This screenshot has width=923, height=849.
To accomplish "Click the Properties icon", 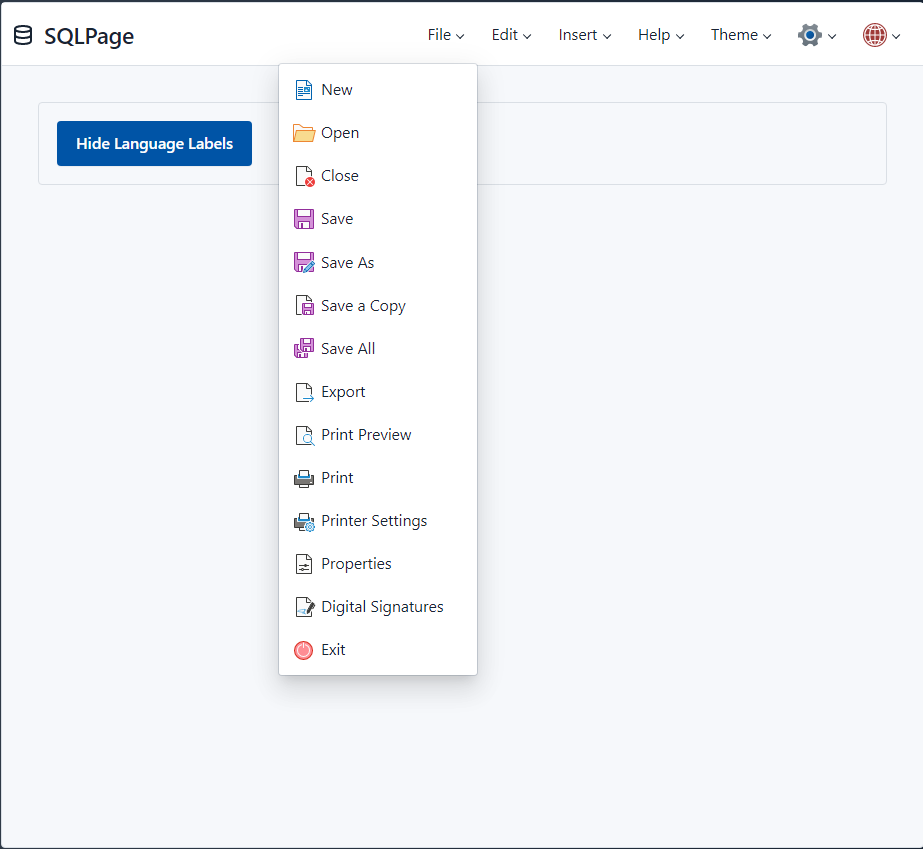I will pyautogui.click(x=304, y=564).
